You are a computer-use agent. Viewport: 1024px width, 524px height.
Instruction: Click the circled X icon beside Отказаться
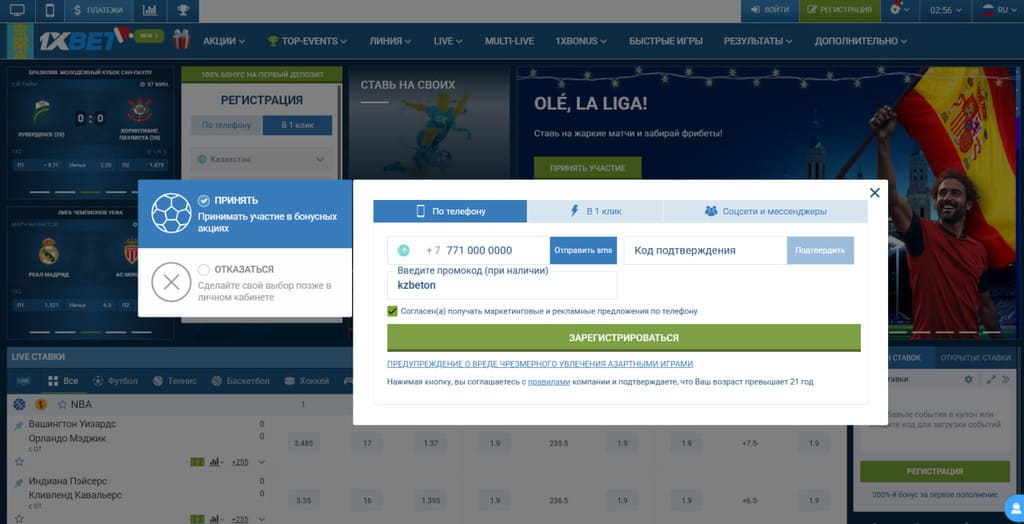171,282
